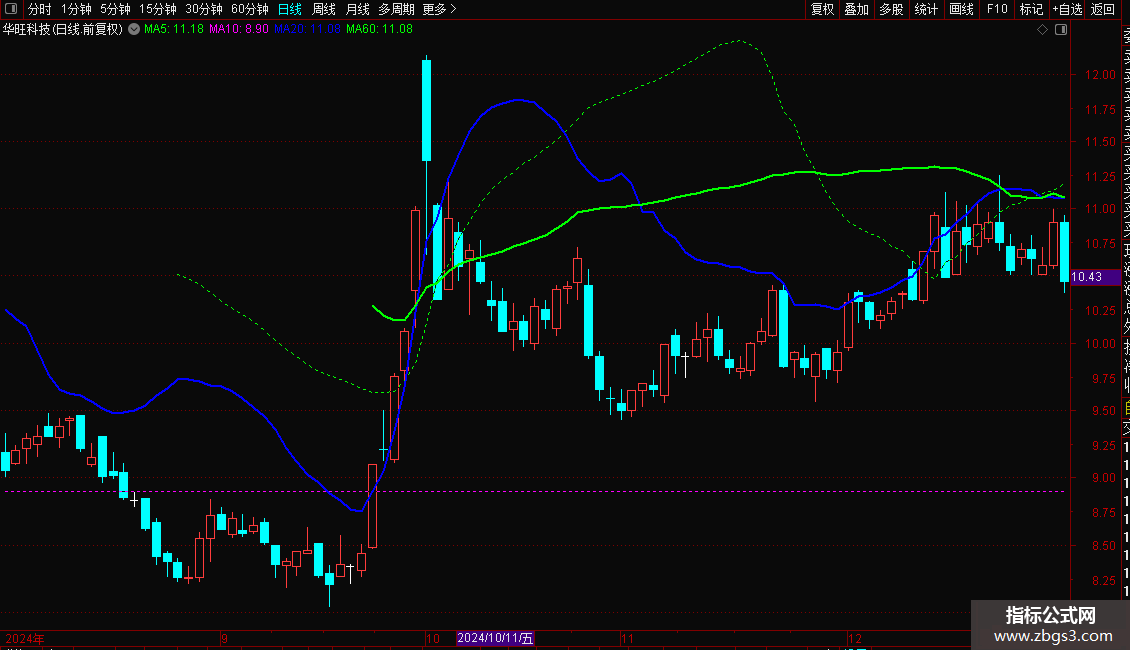Open 多周期 multi-period view
Screen dimensions: 1130x650
(396, 9)
